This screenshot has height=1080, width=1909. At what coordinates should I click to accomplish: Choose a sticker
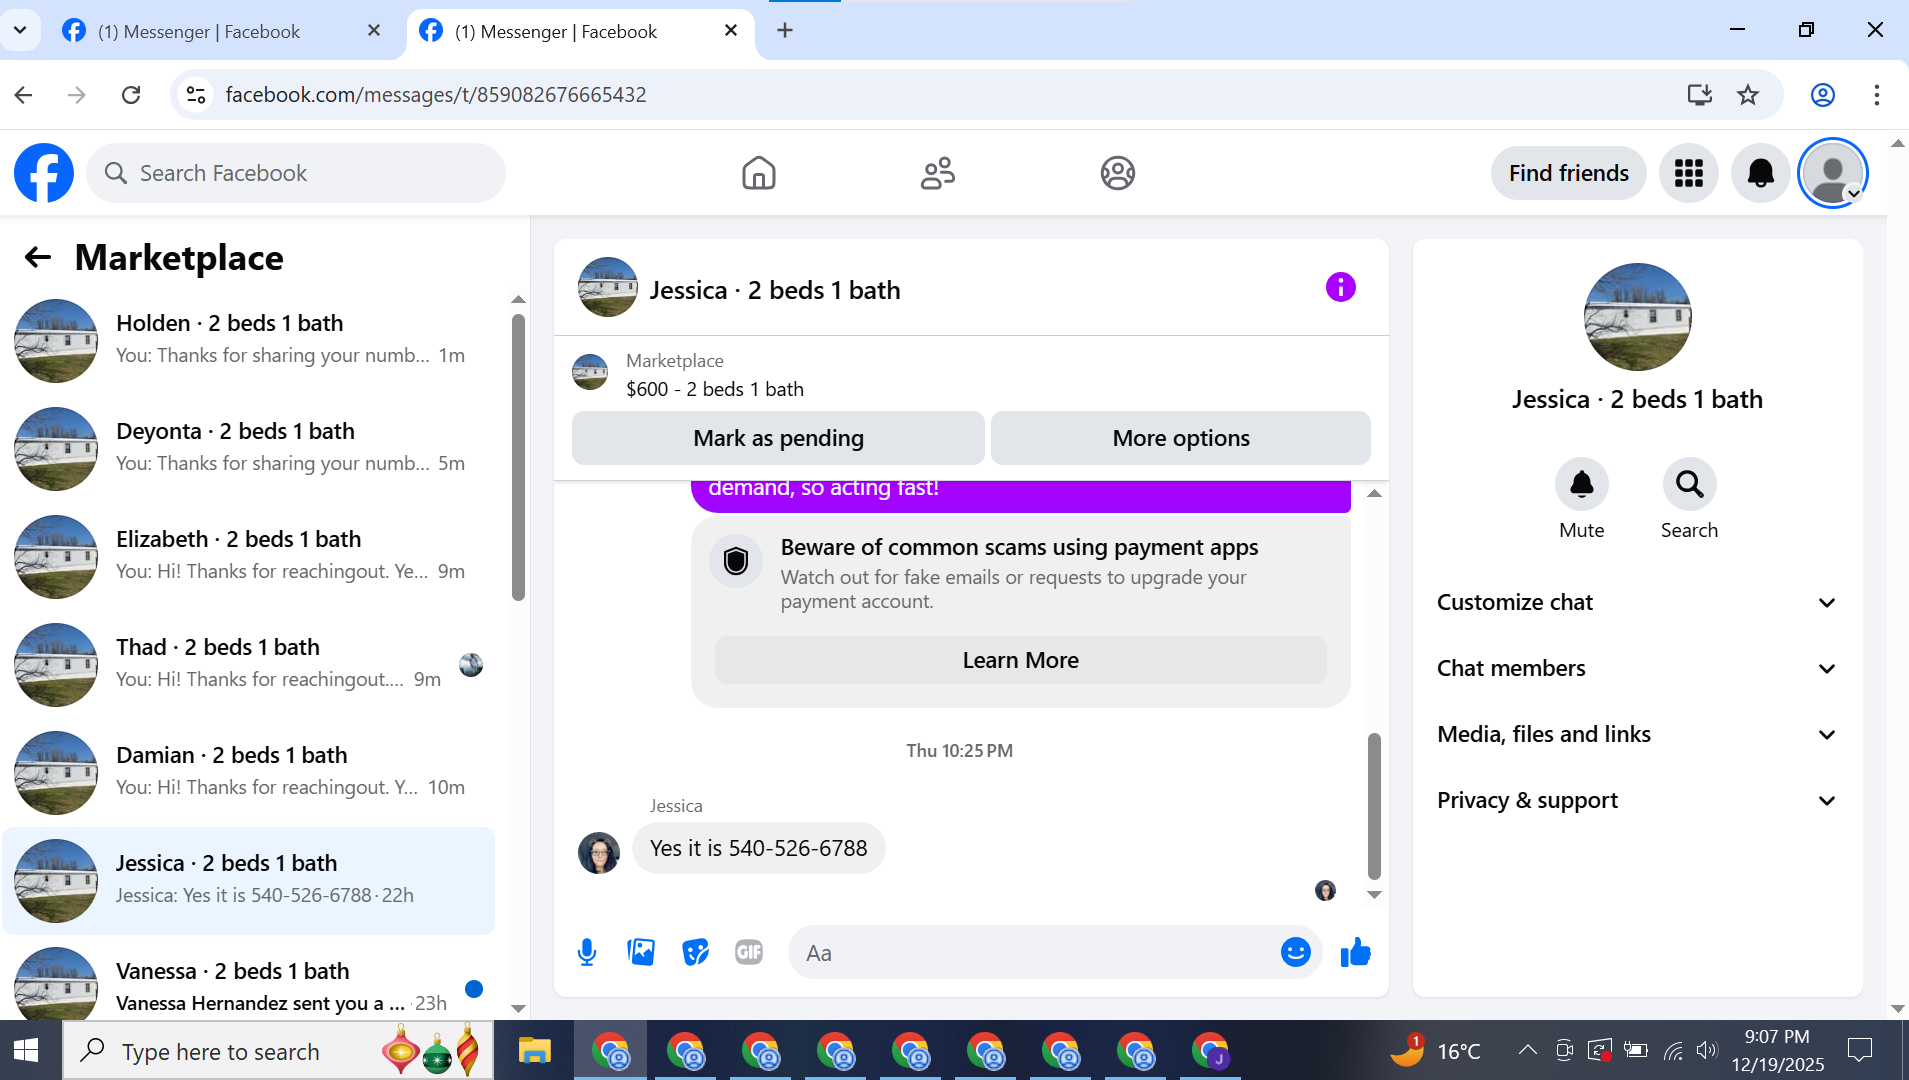click(695, 953)
